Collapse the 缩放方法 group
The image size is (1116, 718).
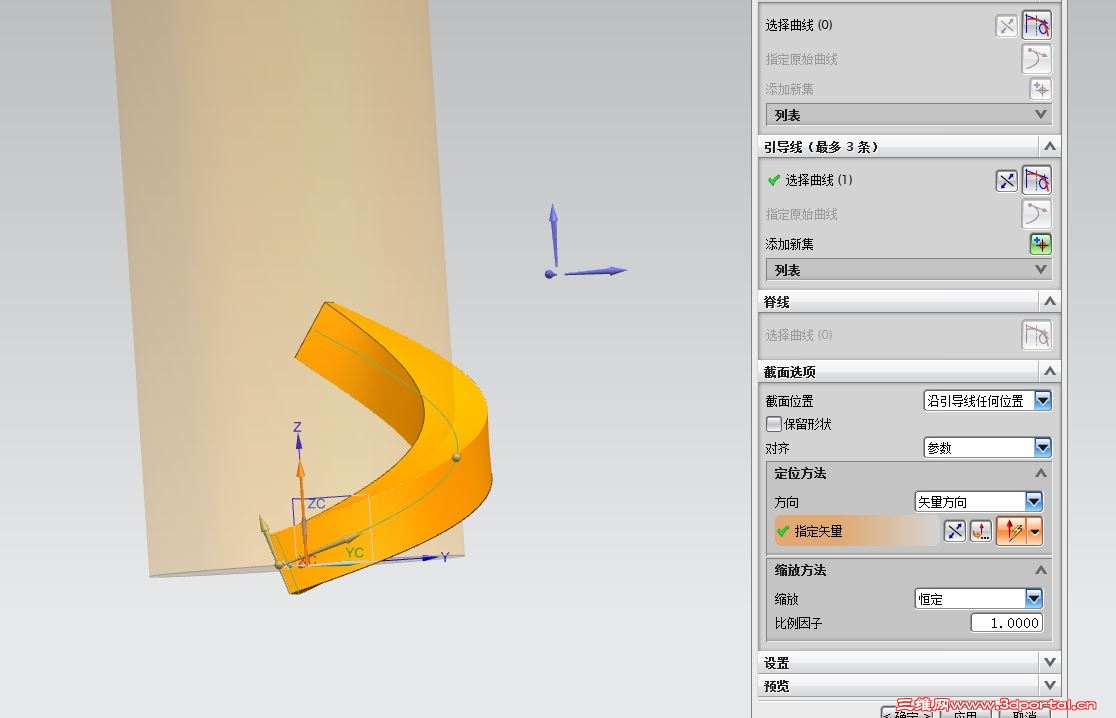tap(1041, 570)
